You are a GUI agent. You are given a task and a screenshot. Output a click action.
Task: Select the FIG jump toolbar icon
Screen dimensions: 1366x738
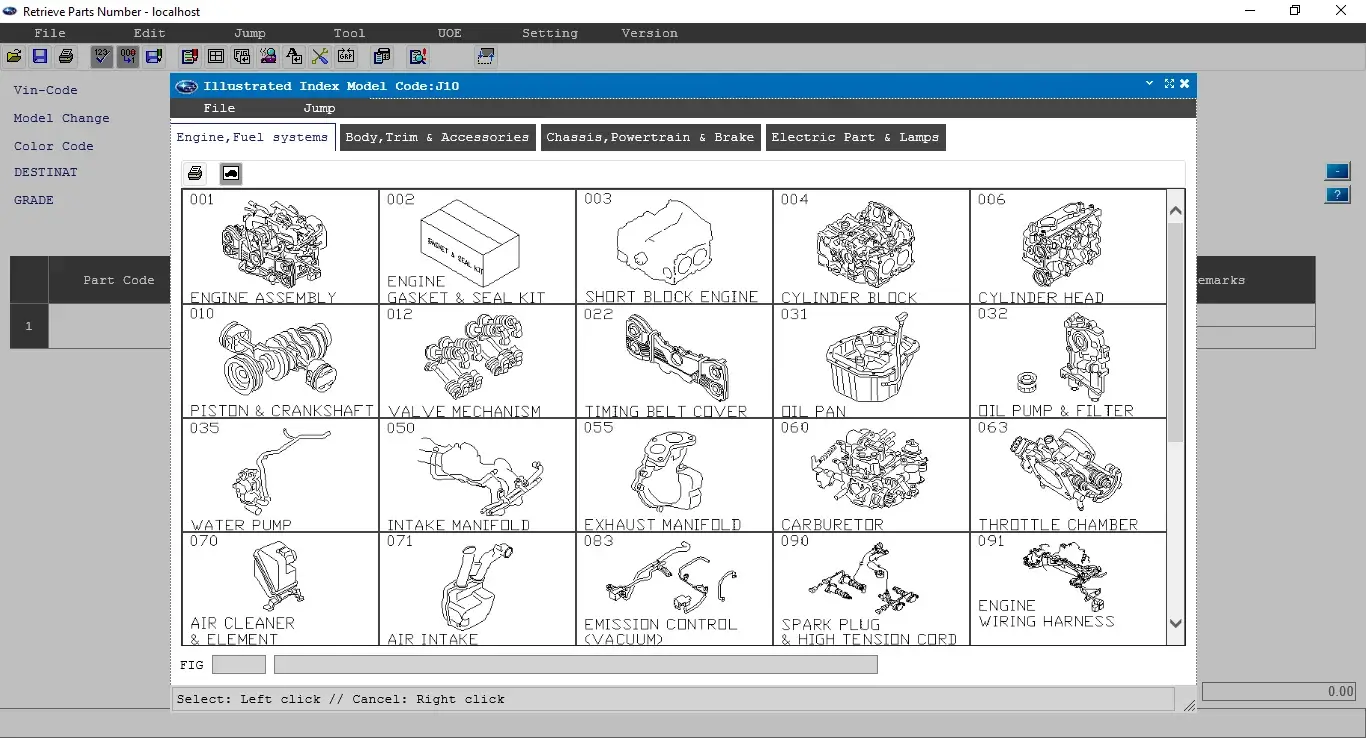click(x=242, y=57)
